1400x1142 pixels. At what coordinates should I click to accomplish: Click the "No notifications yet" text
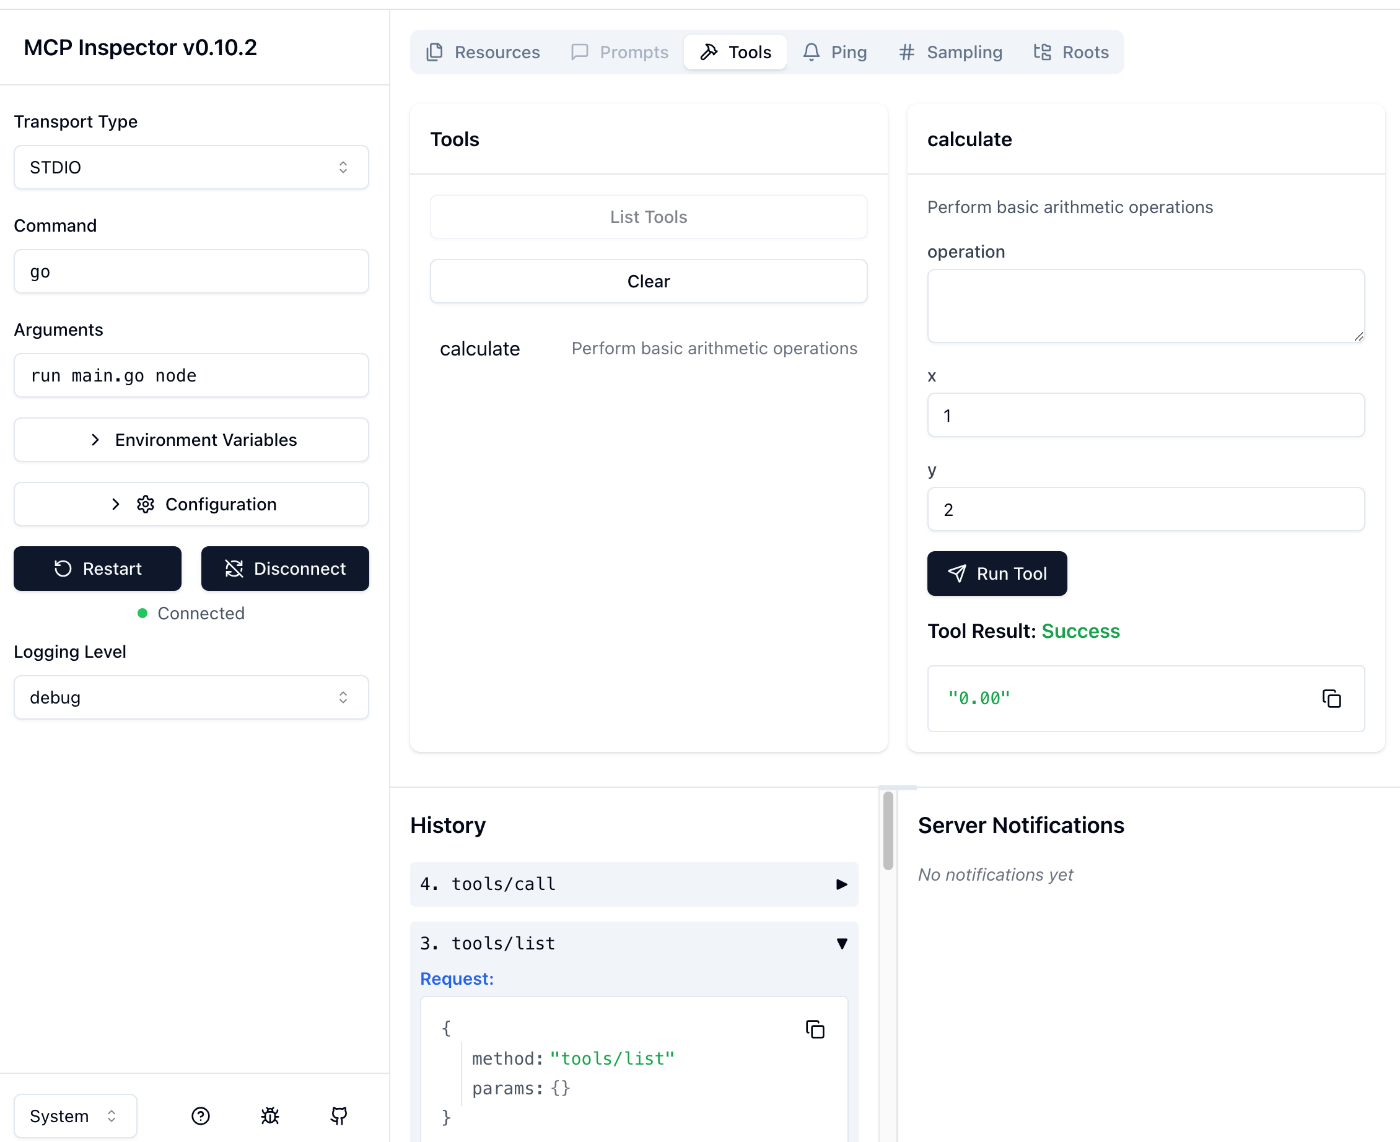(995, 875)
